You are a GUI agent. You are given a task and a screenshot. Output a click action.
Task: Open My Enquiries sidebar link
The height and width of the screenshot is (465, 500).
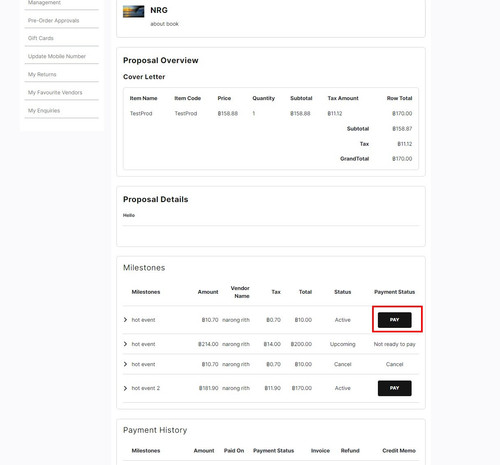[x=44, y=110]
